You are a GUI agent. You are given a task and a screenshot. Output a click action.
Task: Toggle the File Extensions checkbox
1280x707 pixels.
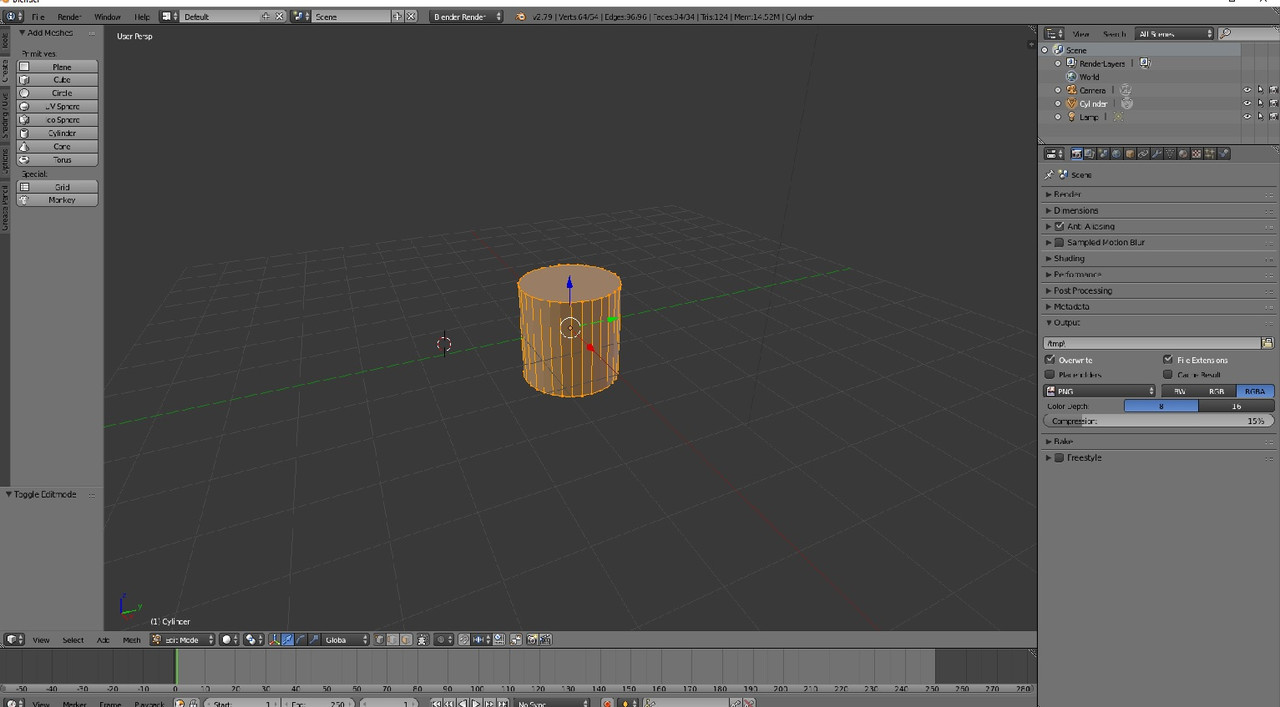1168,359
